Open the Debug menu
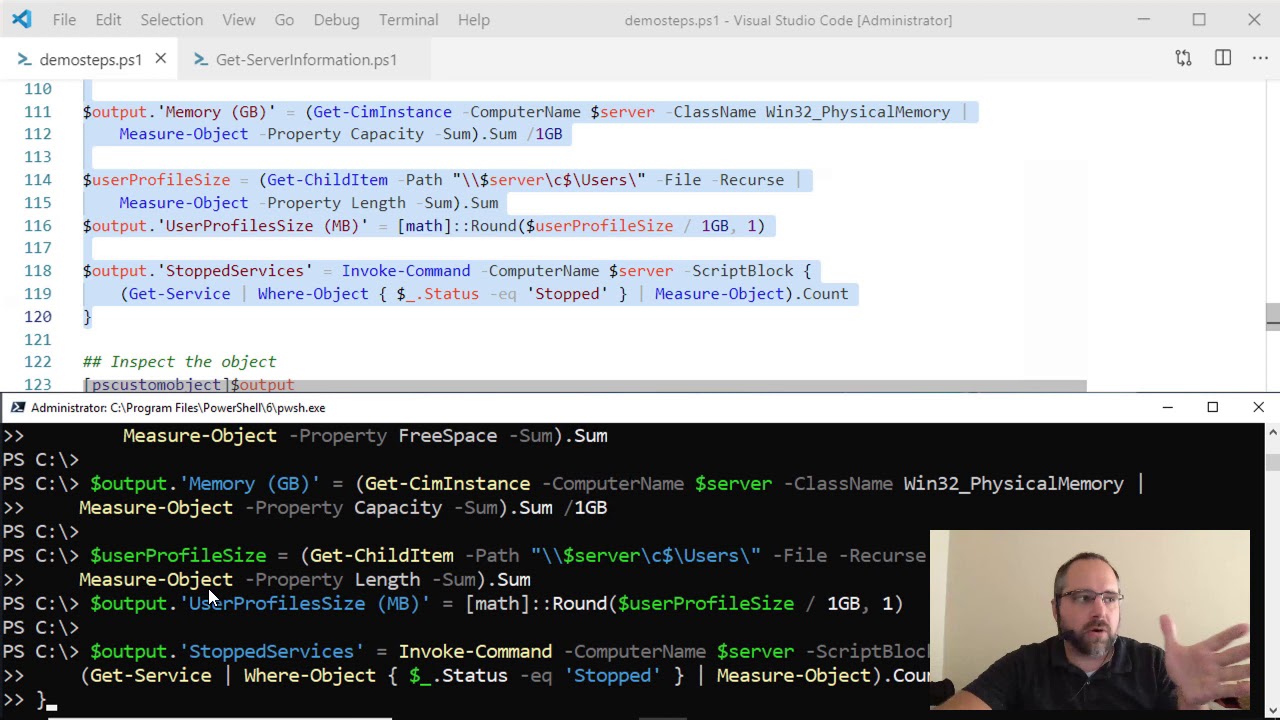 pos(336,20)
